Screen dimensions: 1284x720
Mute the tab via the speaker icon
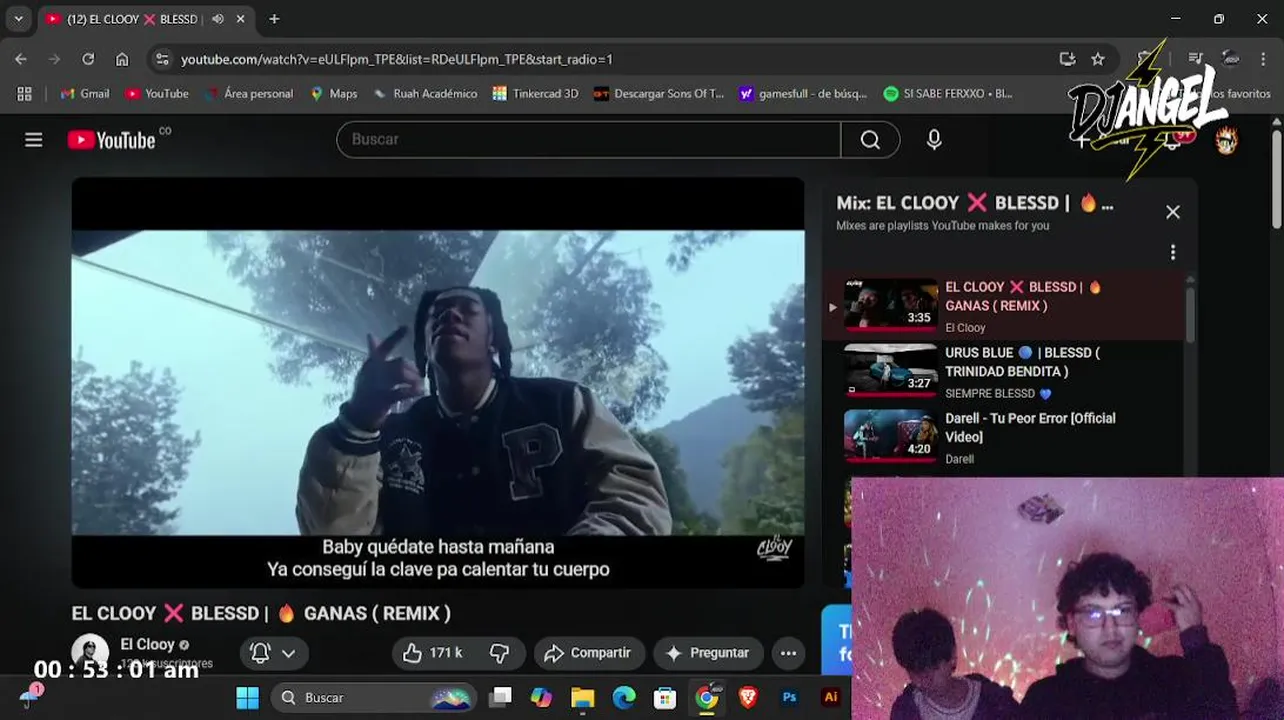pos(218,19)
